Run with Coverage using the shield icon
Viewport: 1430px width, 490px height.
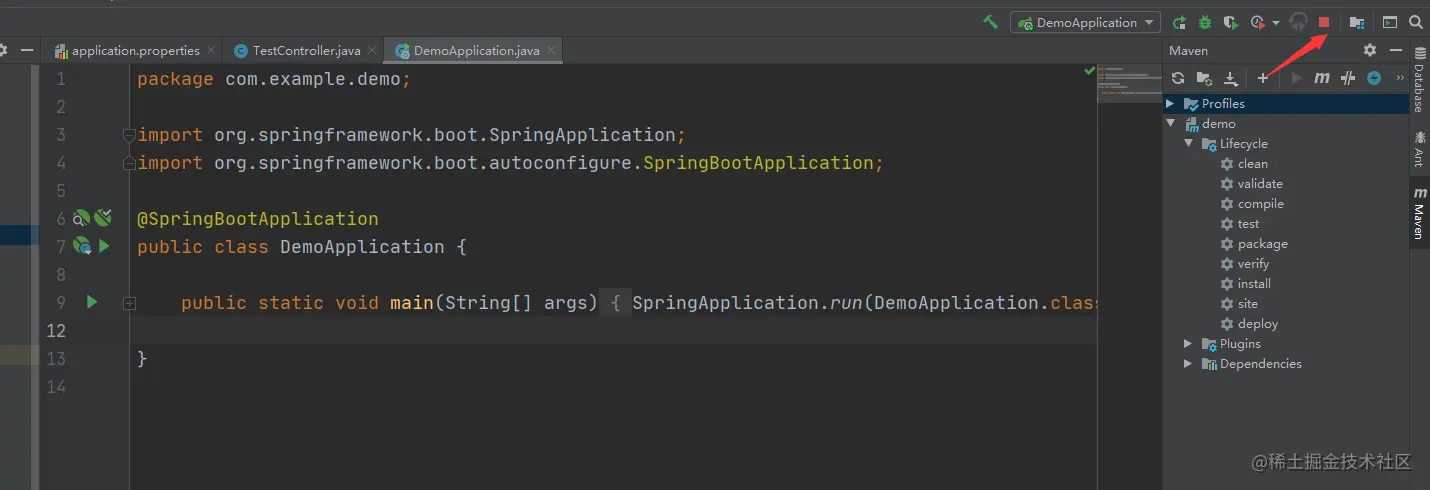1232,22
